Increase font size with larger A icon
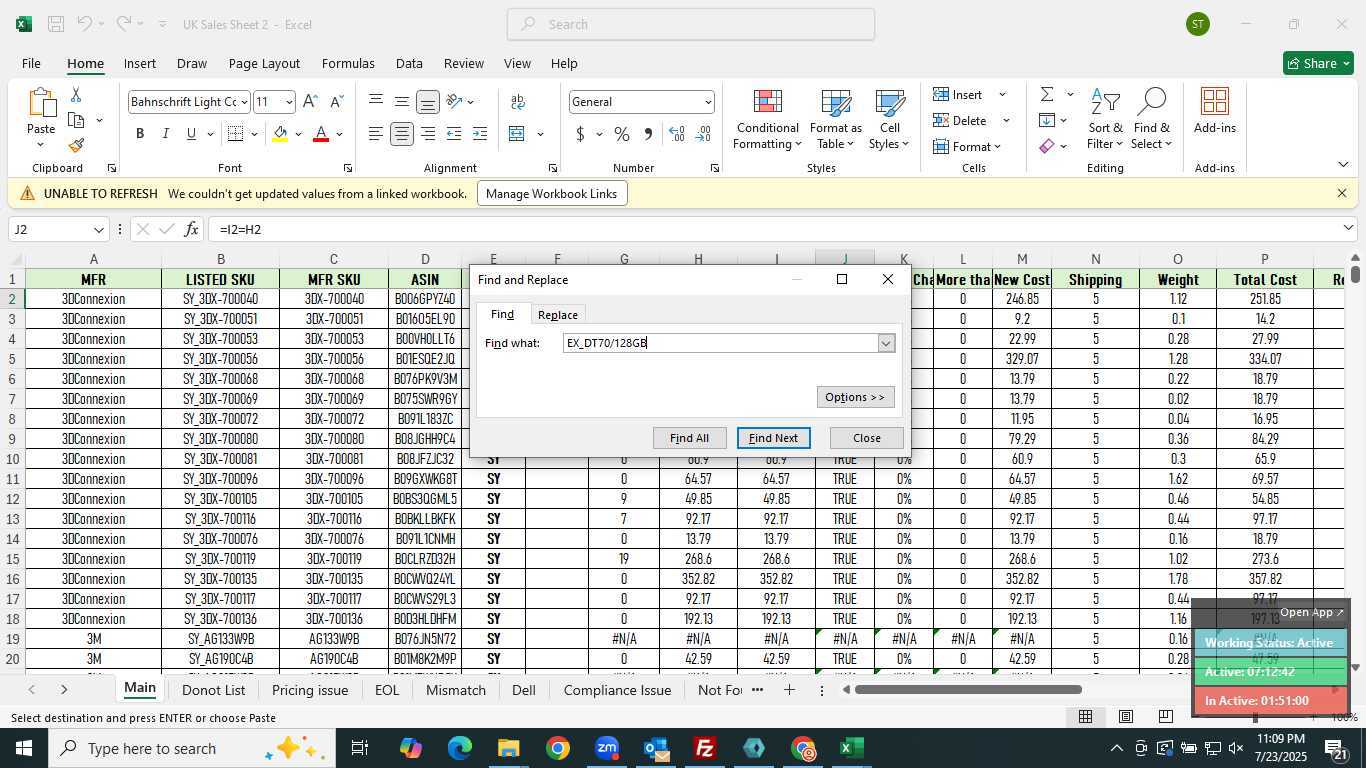Image resolution: width=1366 pixels, height=768 pixels. click(310, 101)
